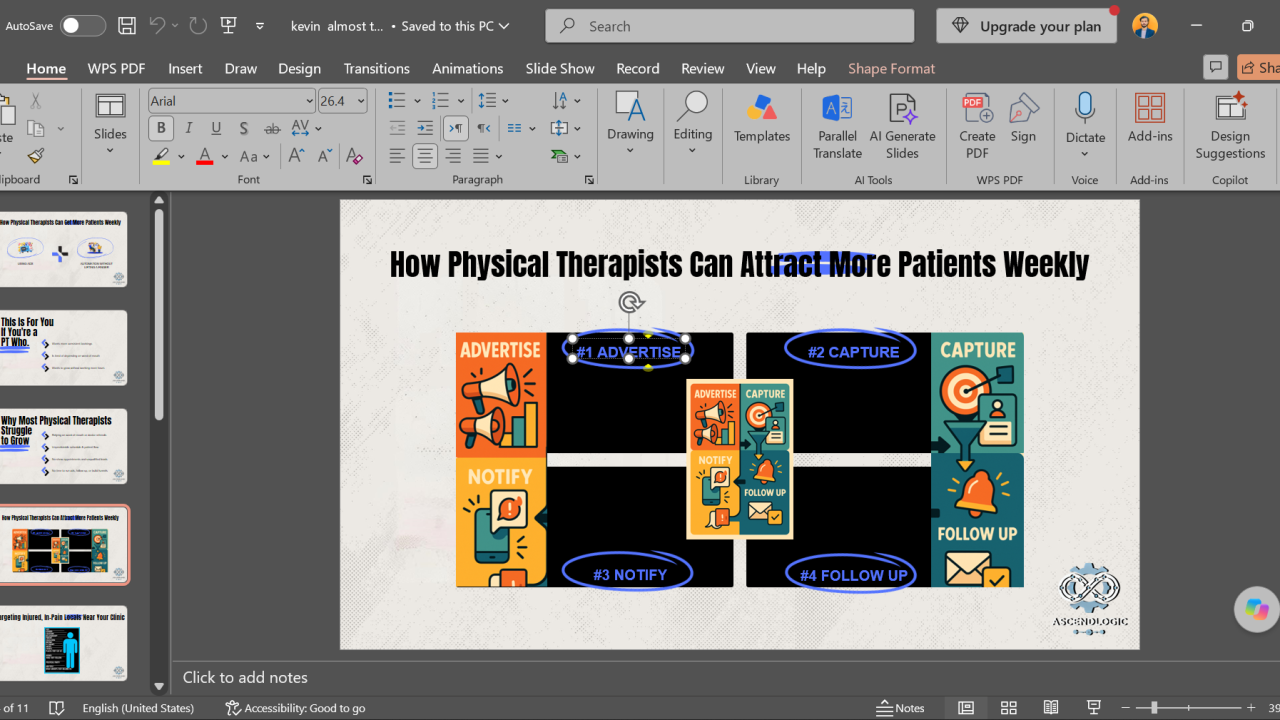Click the Format Painter brush icon

36,156
